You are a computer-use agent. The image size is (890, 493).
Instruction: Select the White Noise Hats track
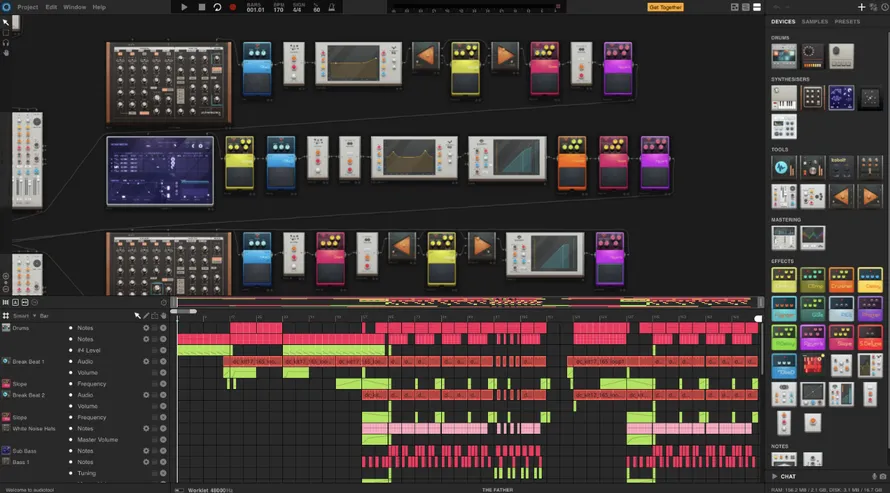pyautogui.click(x=33, y=428)
